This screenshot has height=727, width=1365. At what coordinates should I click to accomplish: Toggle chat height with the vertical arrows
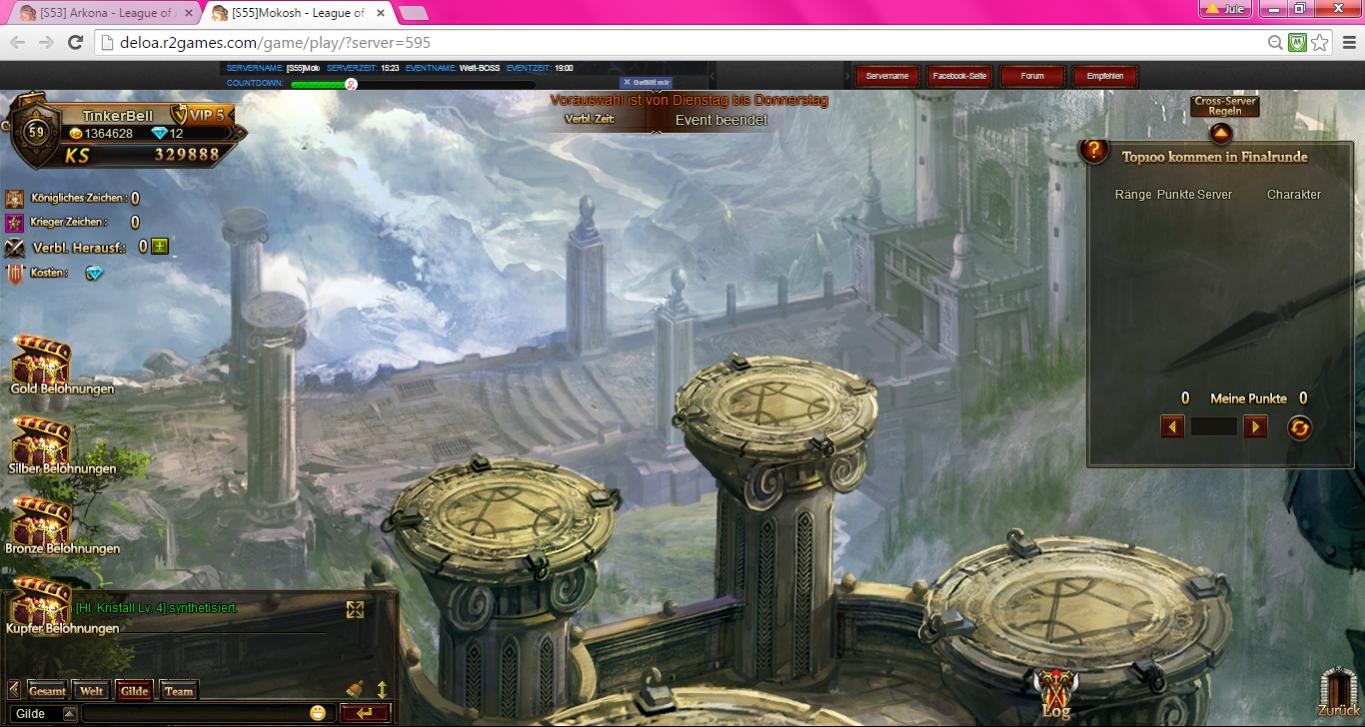click(381, 689)
